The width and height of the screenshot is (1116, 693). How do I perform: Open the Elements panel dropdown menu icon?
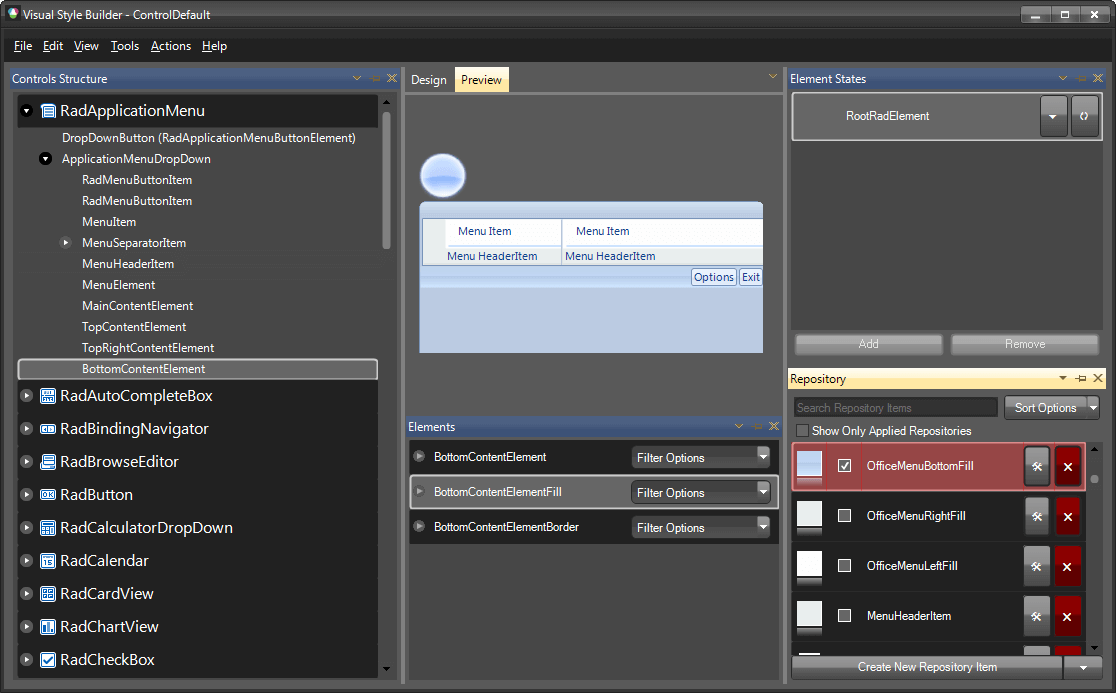pyautogui.click(x=738, y=426)
